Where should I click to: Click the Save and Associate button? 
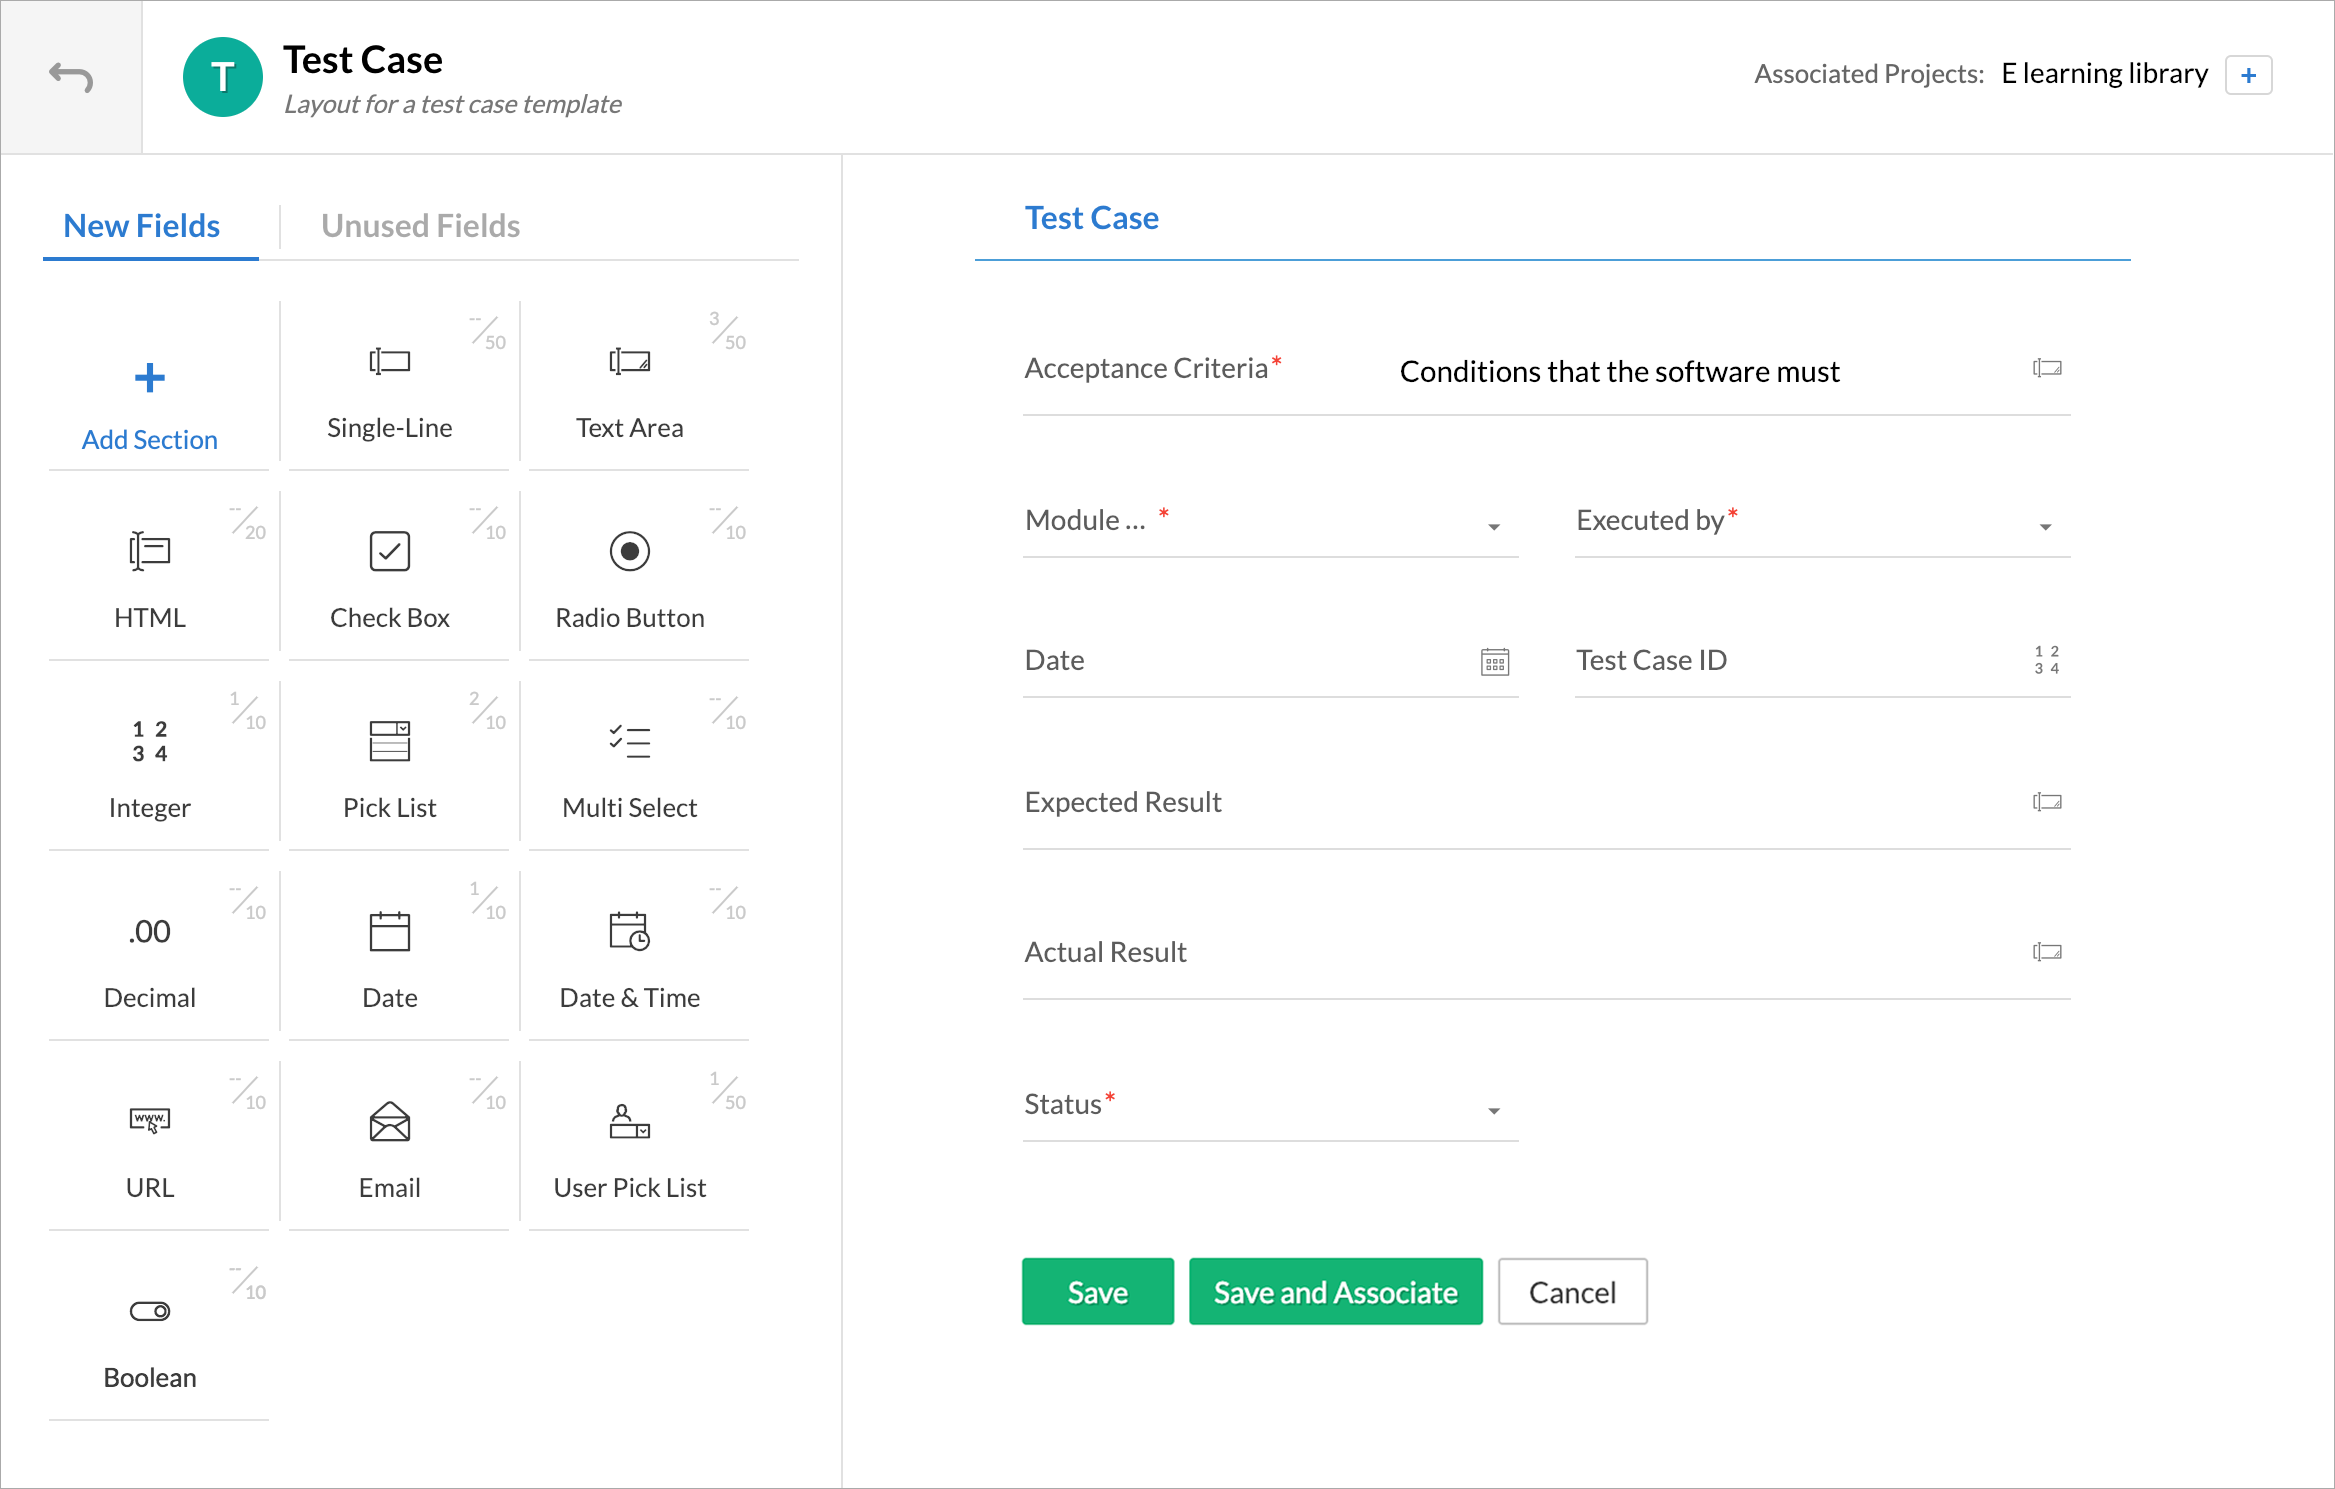[1334, 1292]
